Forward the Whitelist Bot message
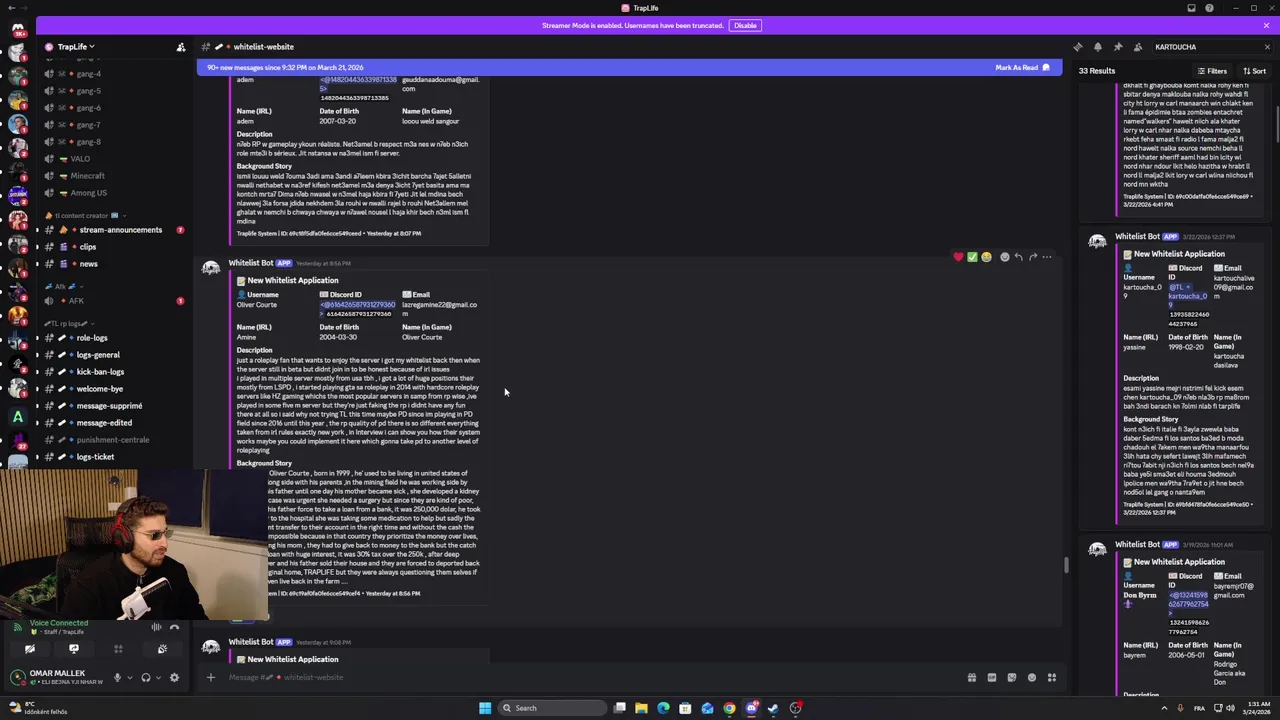This screenshot has height=720, width=1280. coord(1033,257)
